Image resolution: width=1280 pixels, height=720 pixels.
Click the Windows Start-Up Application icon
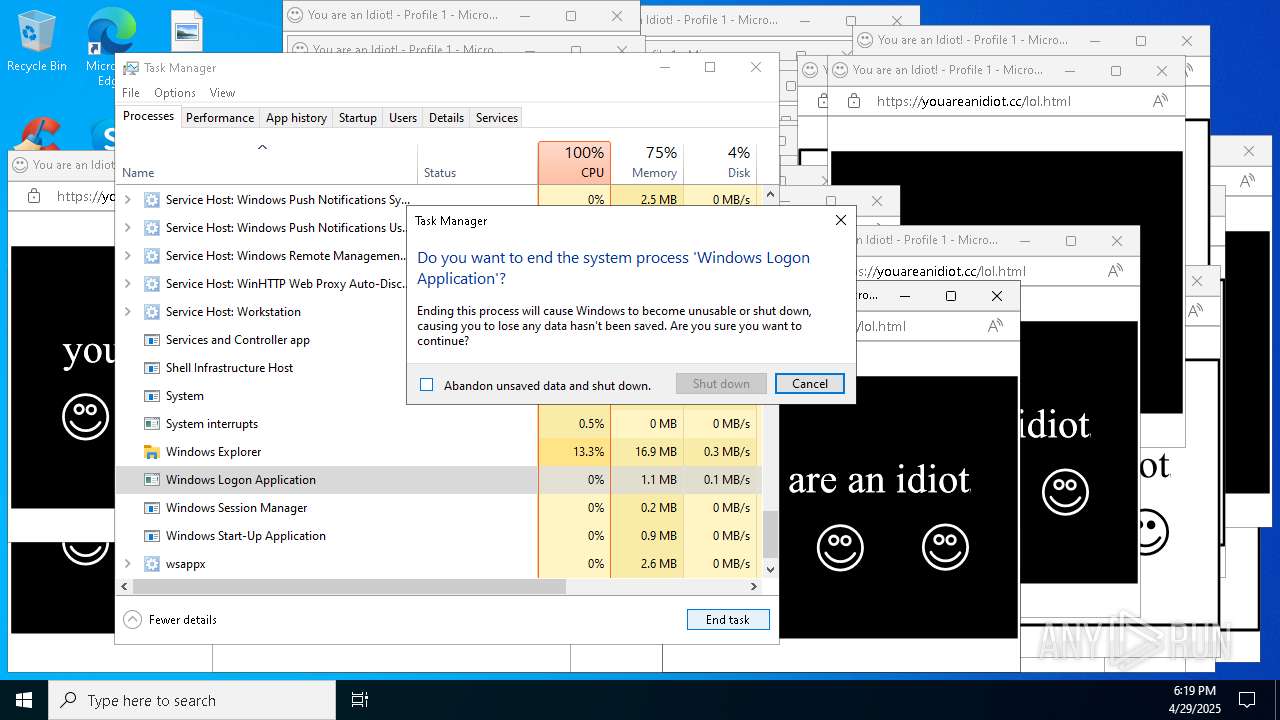152,536
